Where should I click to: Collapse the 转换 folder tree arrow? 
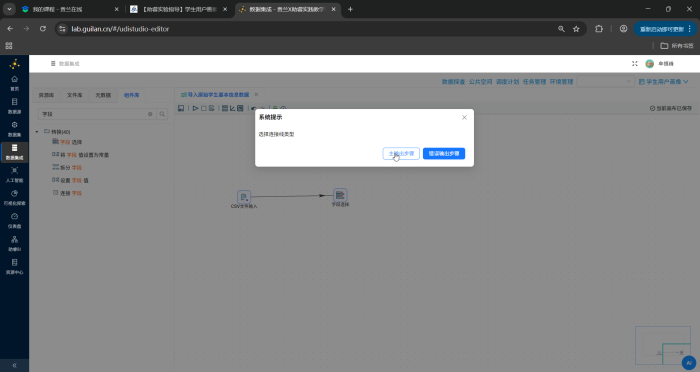coord(37,132)
